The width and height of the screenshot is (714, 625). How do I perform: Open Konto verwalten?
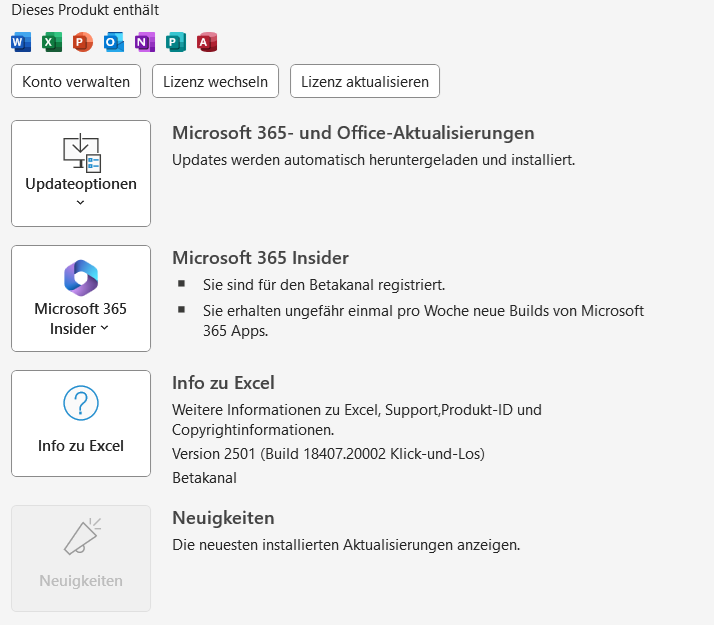click(76, 81)
